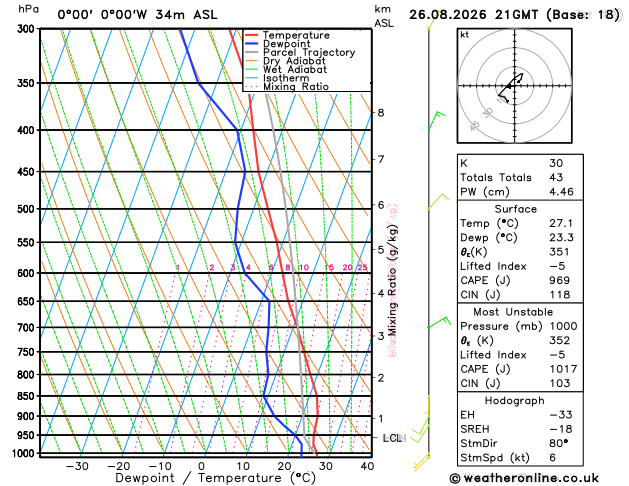Click the Most Unstable theta-e value 352
The image size is (629, 486).
pyautogui.click(x=559, y=340)
